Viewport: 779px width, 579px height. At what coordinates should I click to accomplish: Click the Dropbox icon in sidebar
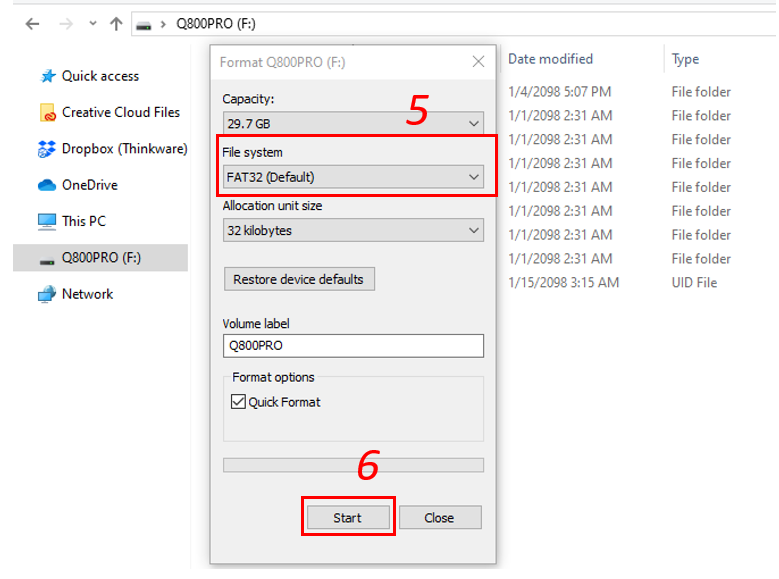tap(47, 149)
